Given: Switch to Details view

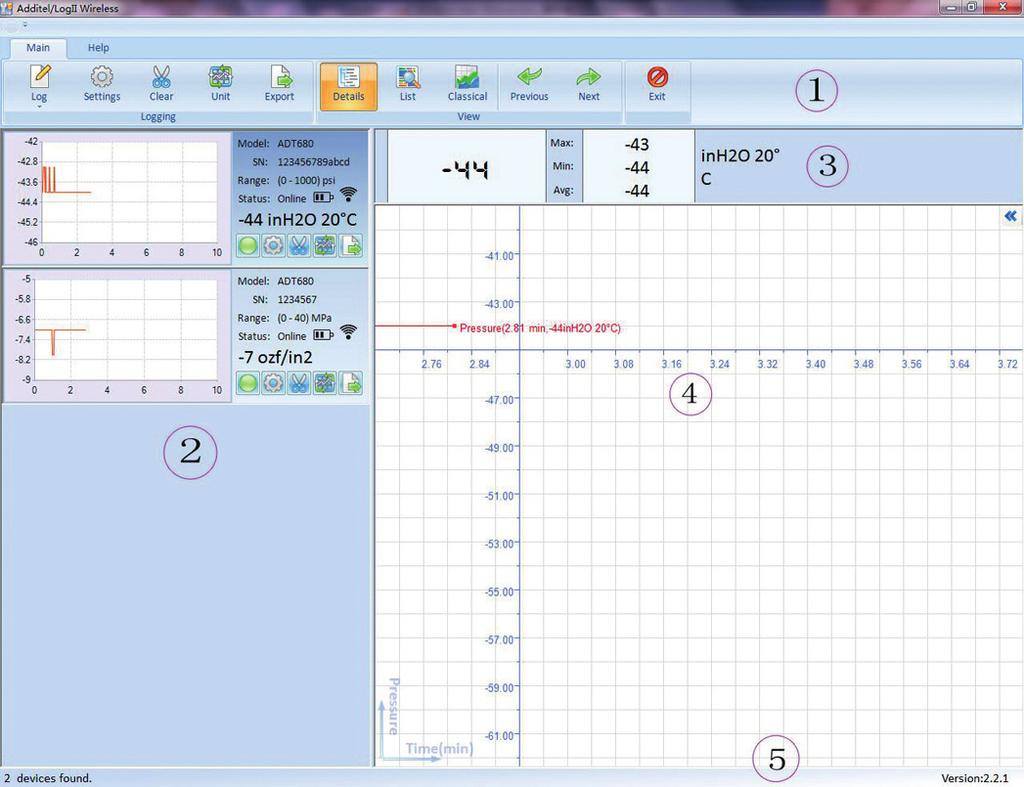Looking at the screenshot, I should [349, 86].
